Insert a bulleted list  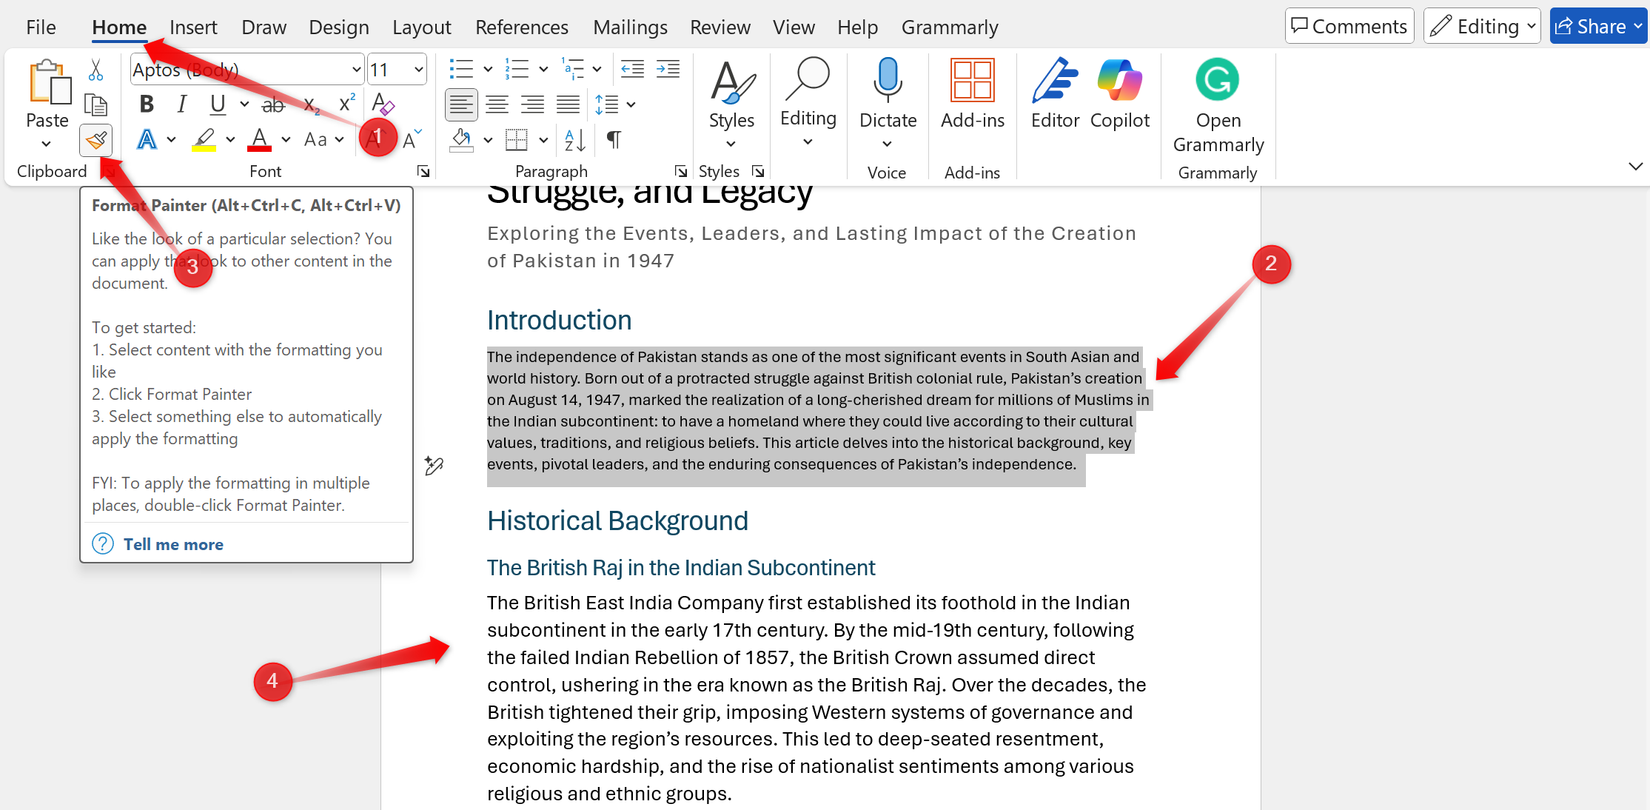click(x=461, y=69)
